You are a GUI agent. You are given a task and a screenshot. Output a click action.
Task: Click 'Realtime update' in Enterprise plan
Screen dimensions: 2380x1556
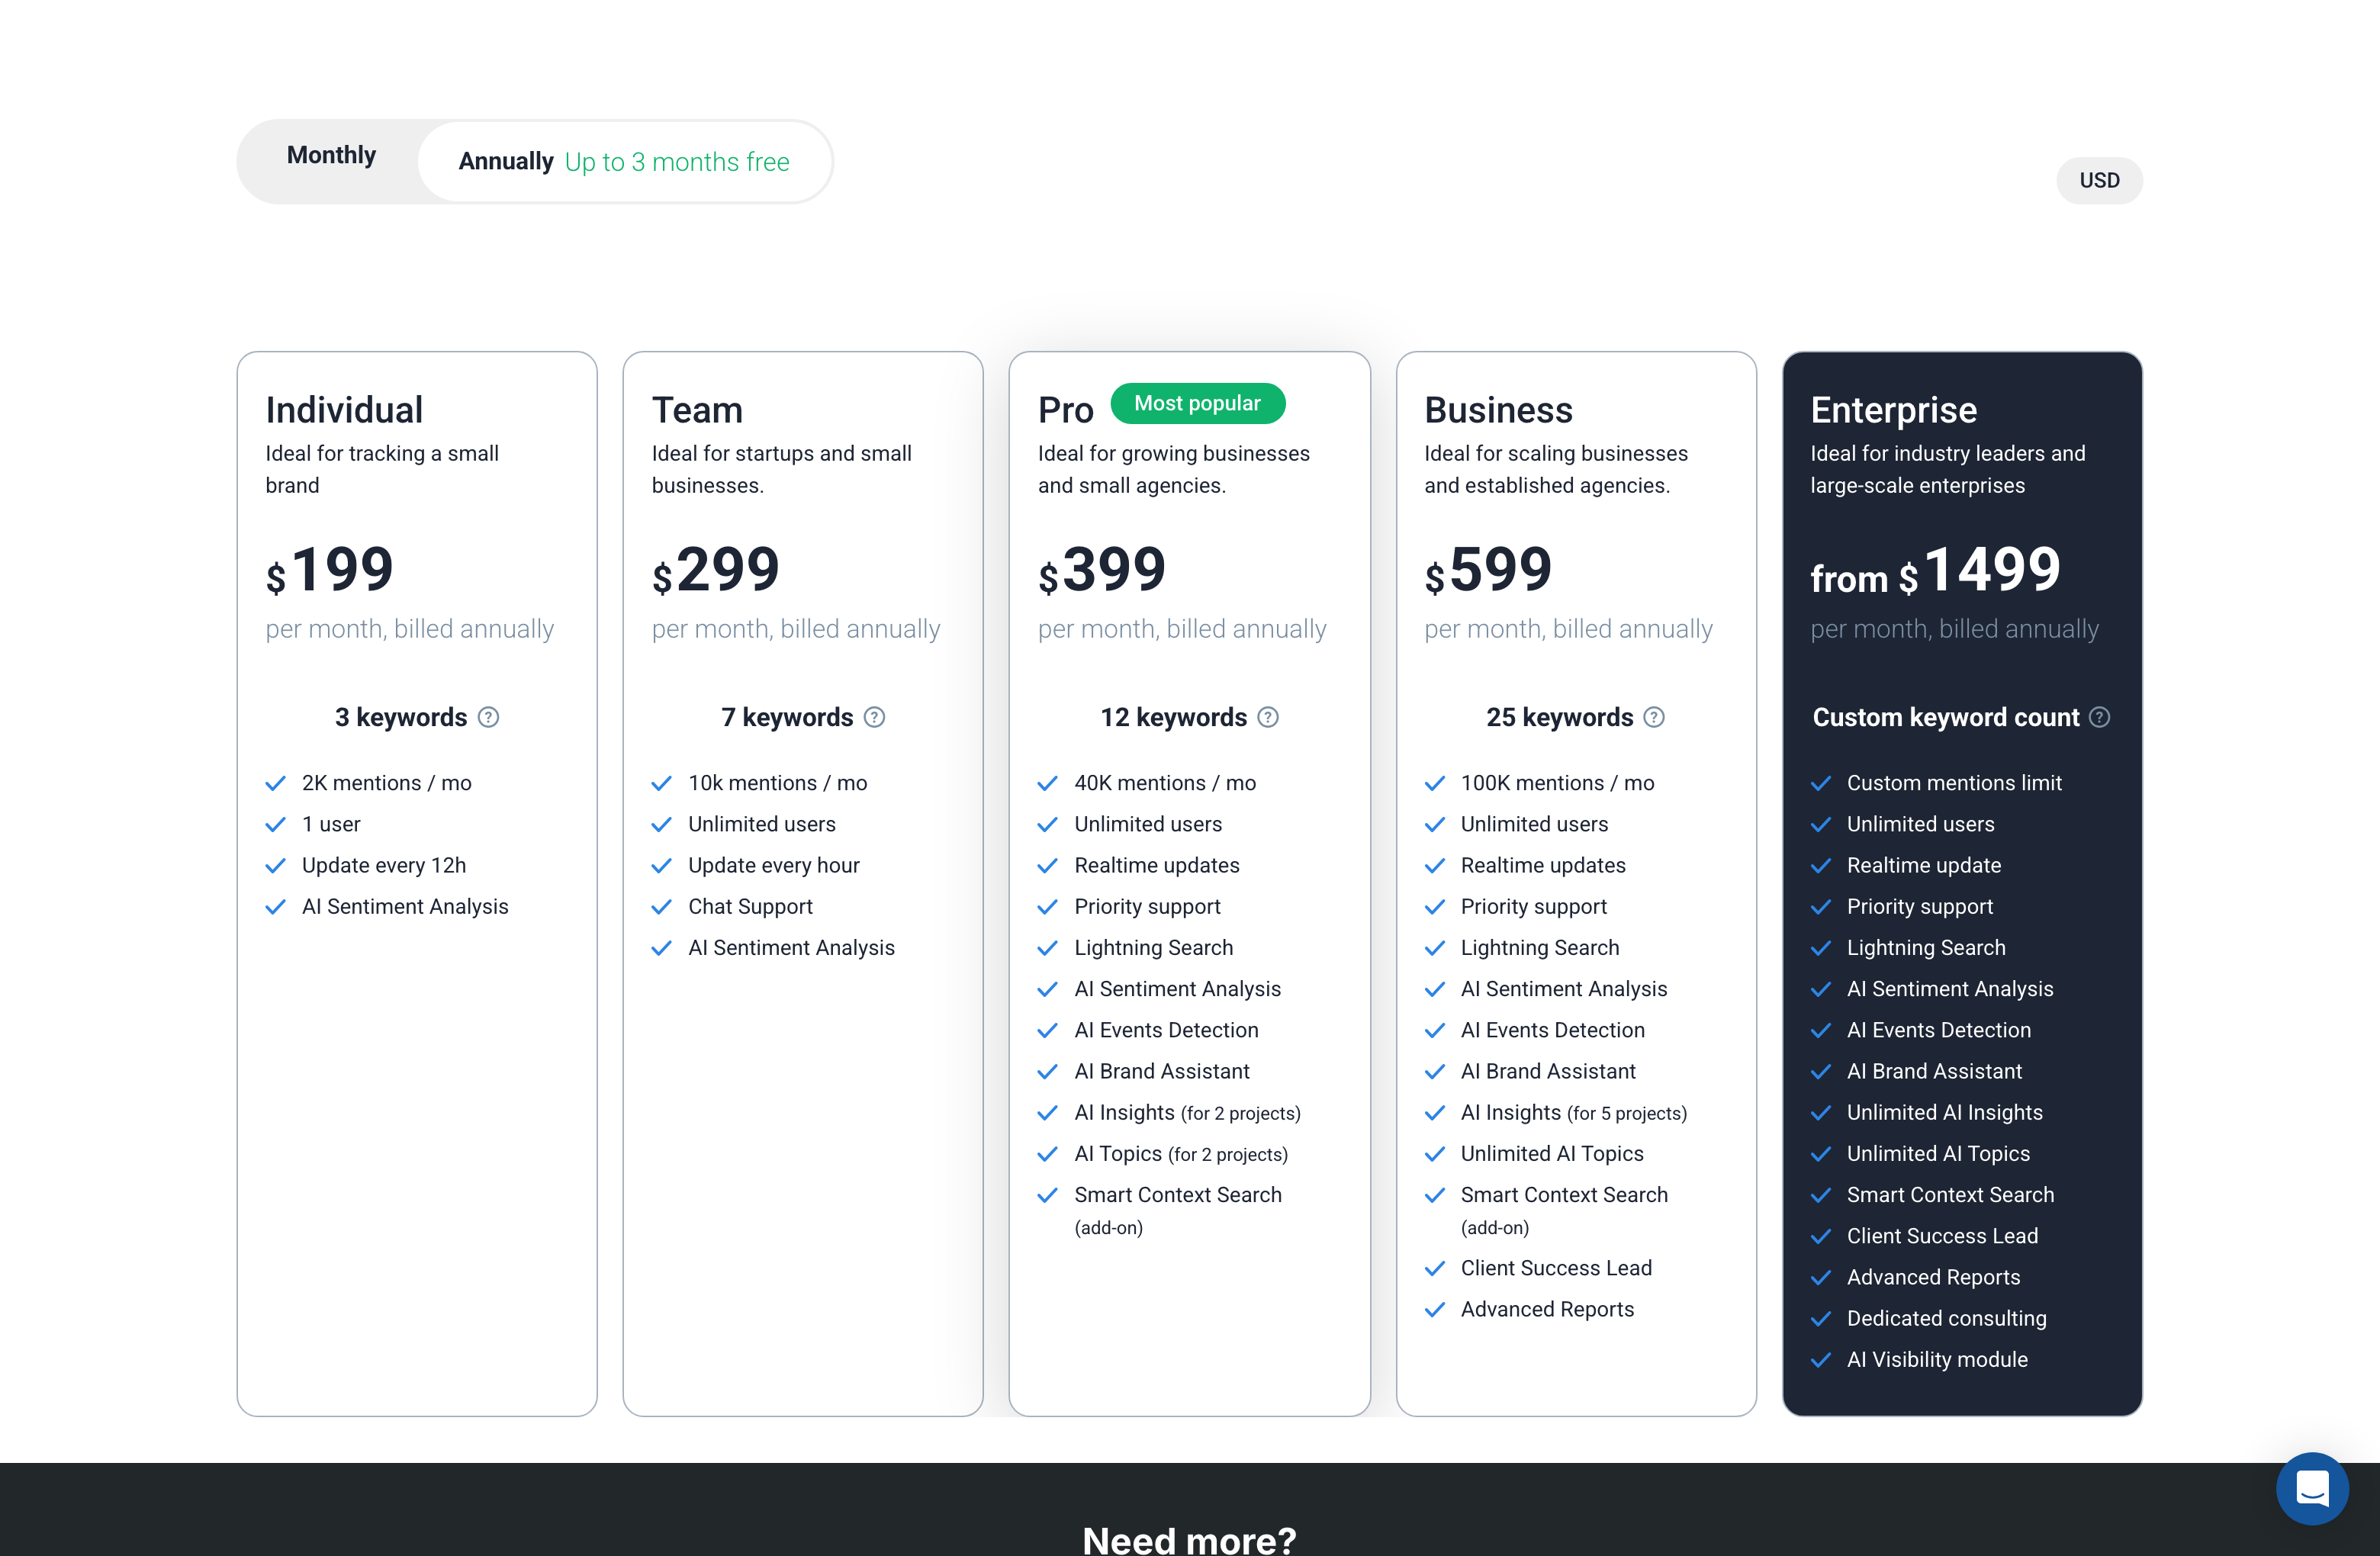(x=1923, y=865)
